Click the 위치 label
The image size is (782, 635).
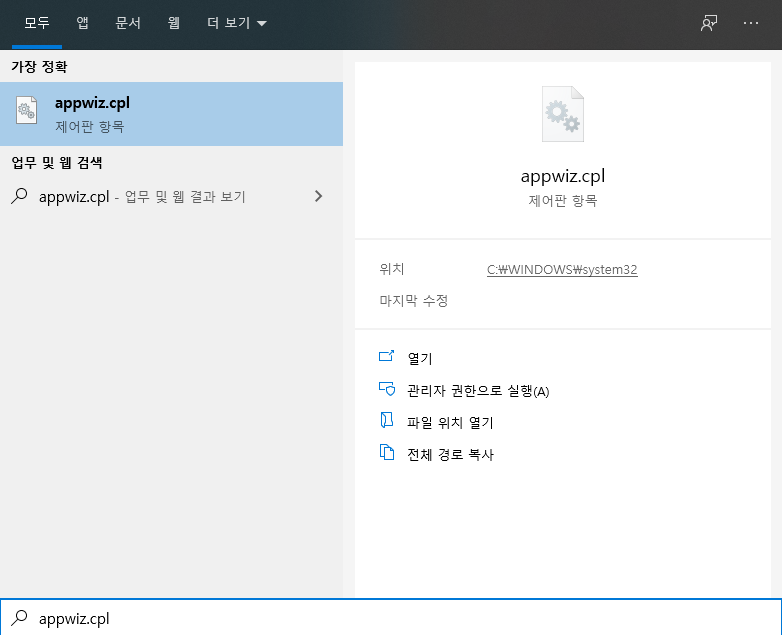coord(391,269)
